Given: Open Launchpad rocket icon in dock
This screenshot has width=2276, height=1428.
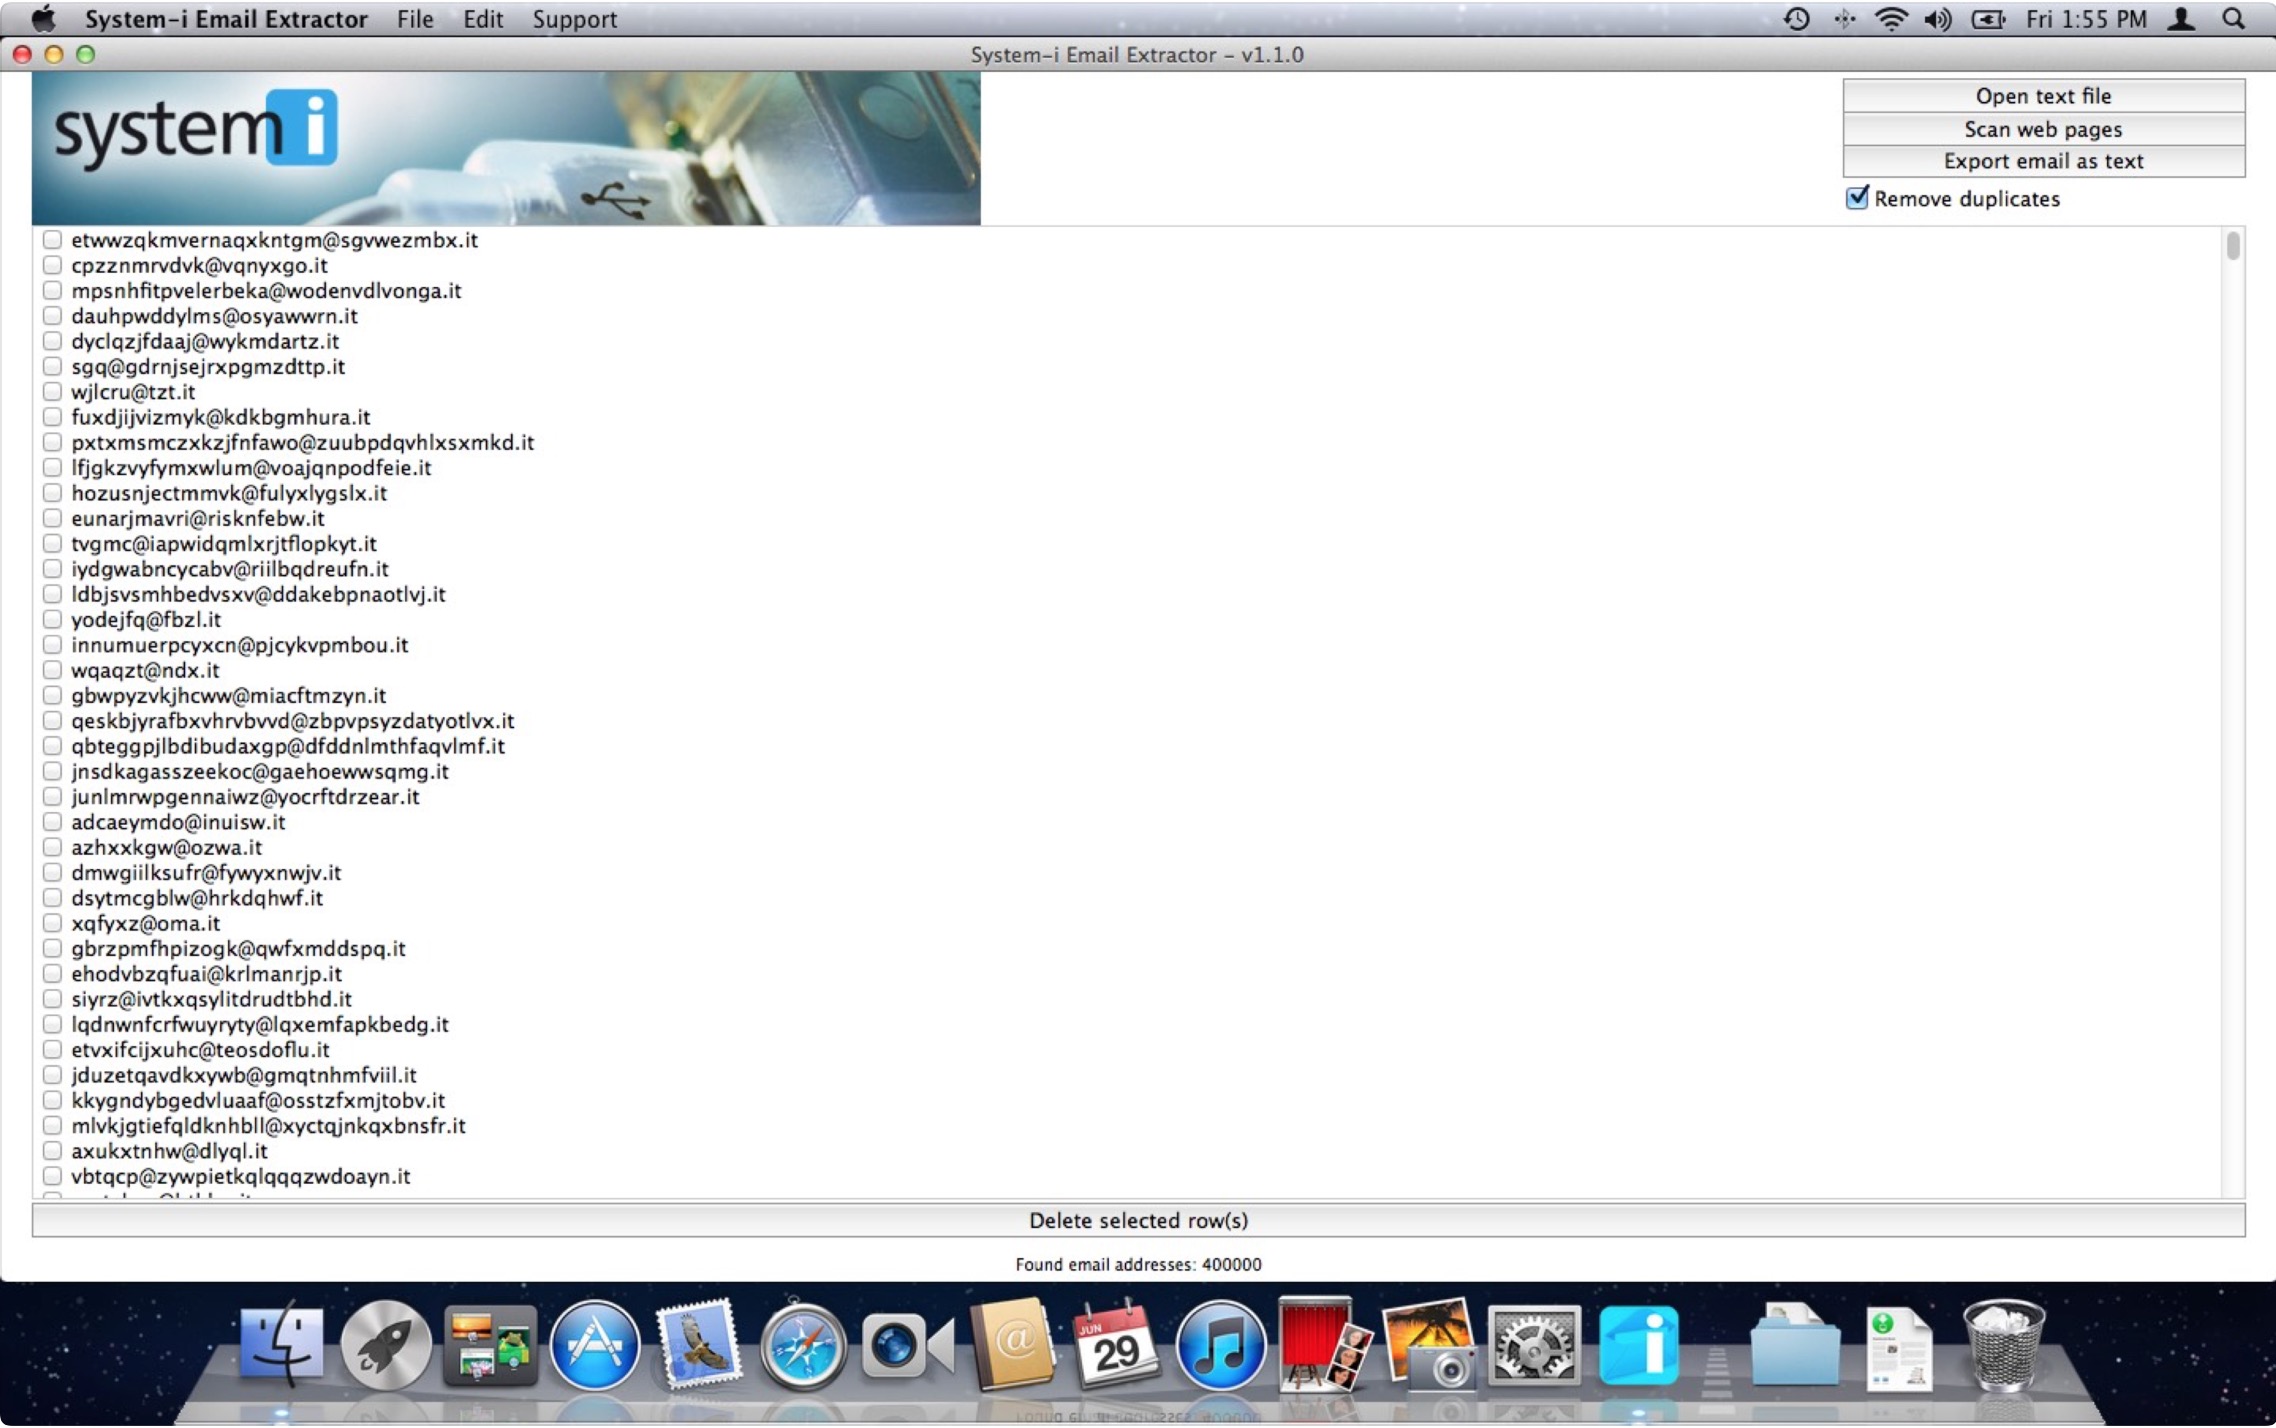Looking at the screenshot, I should click(385, 1346).
